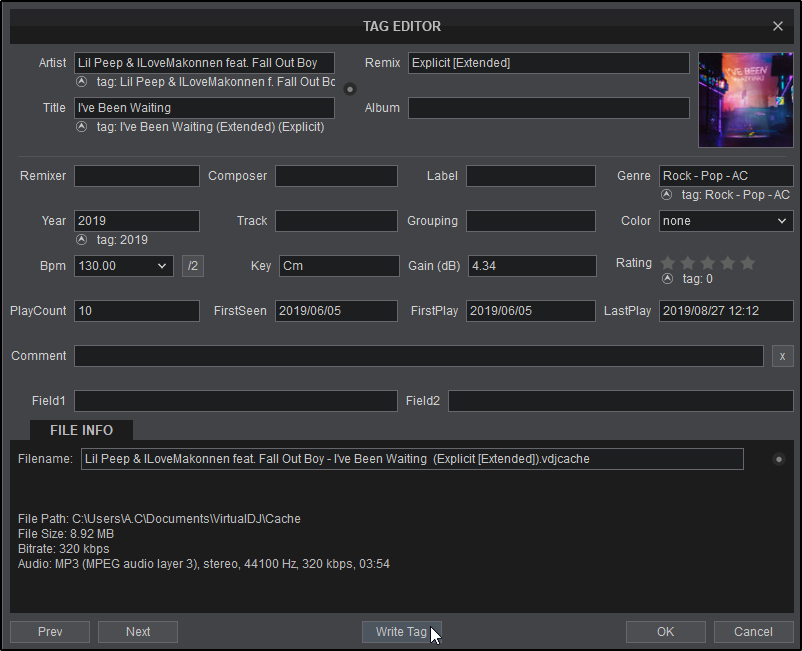The height and width of the screenshot is (651, 802).
Task: Set rating to one star
Action: tap(668, 263)
